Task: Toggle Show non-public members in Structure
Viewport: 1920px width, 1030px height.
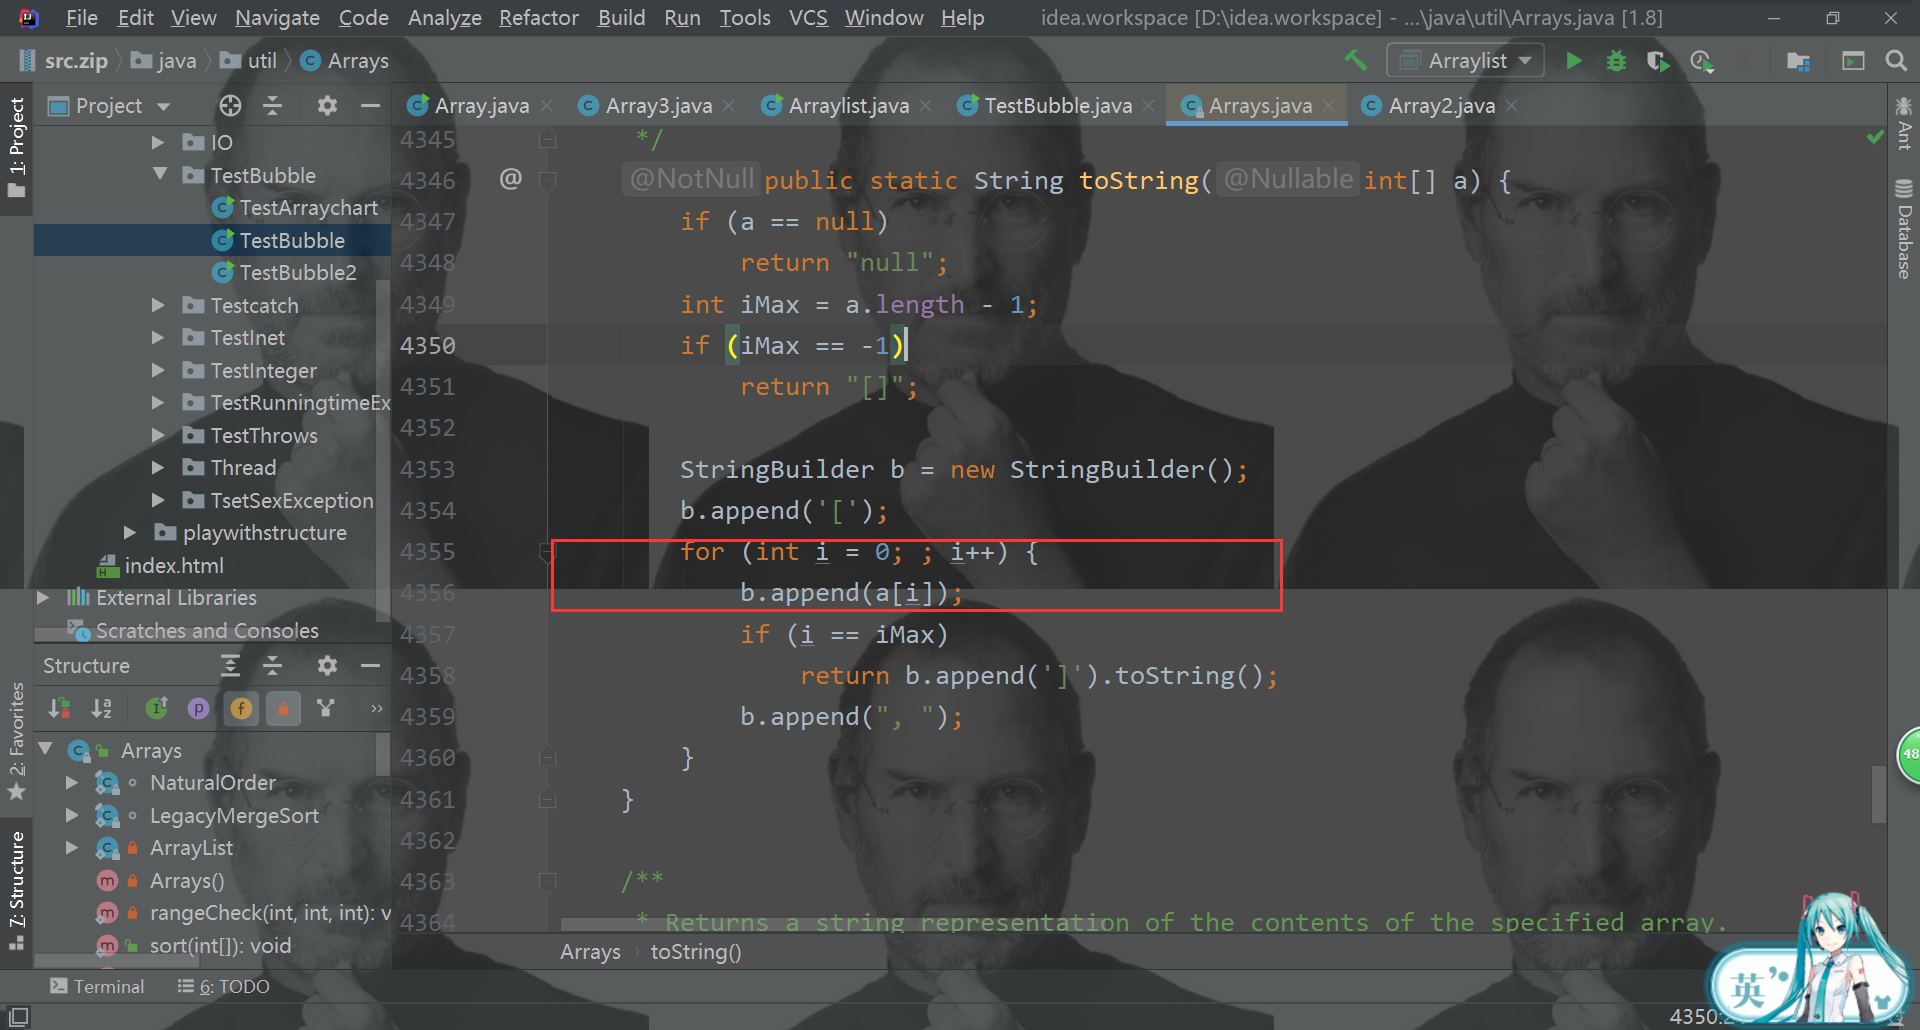Action: (283, 709)
